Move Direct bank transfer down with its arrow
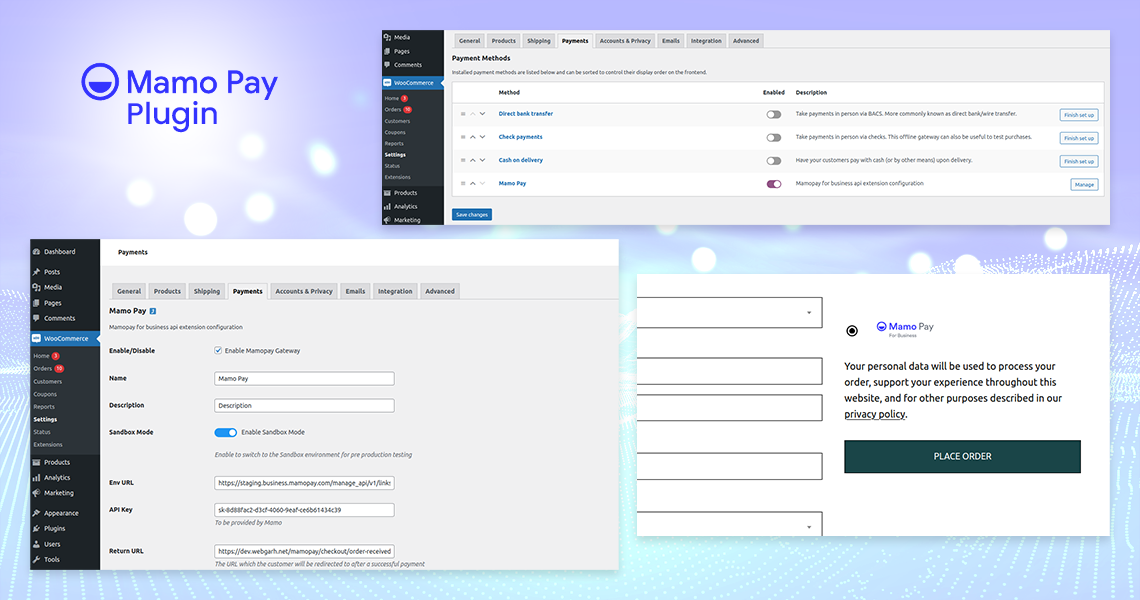This screenshot has width=1140, height=600. point(482,114)
